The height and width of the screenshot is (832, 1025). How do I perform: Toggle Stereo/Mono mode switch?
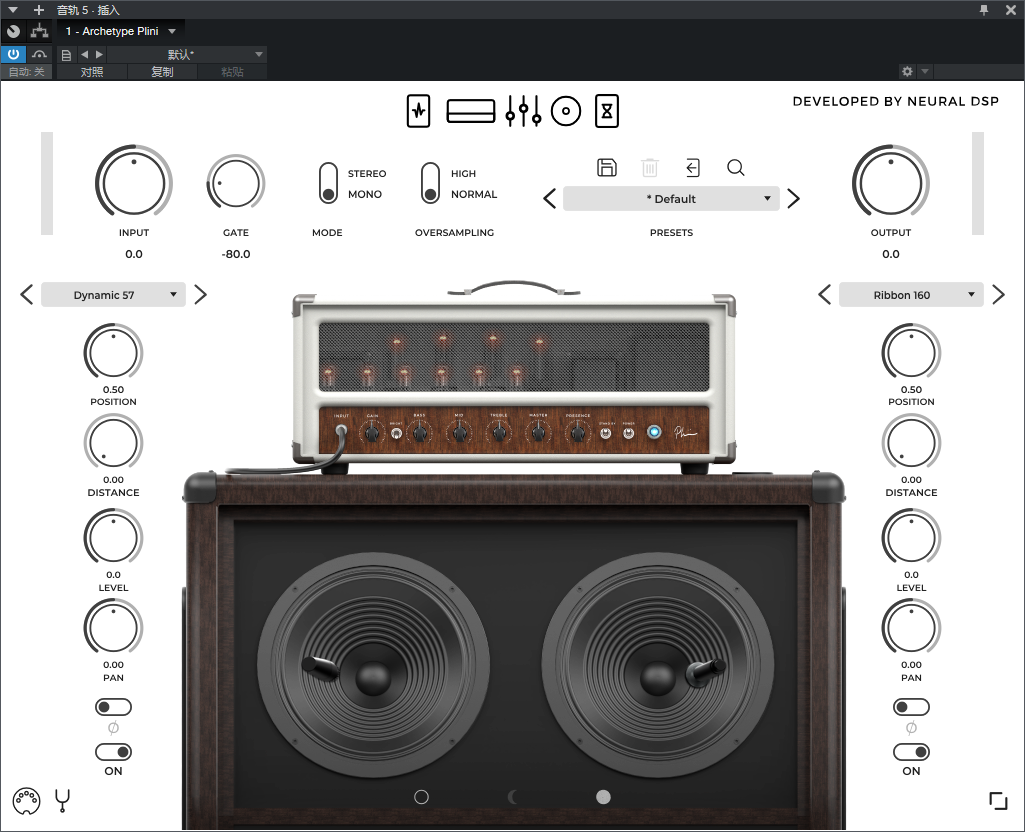[328, 184]
